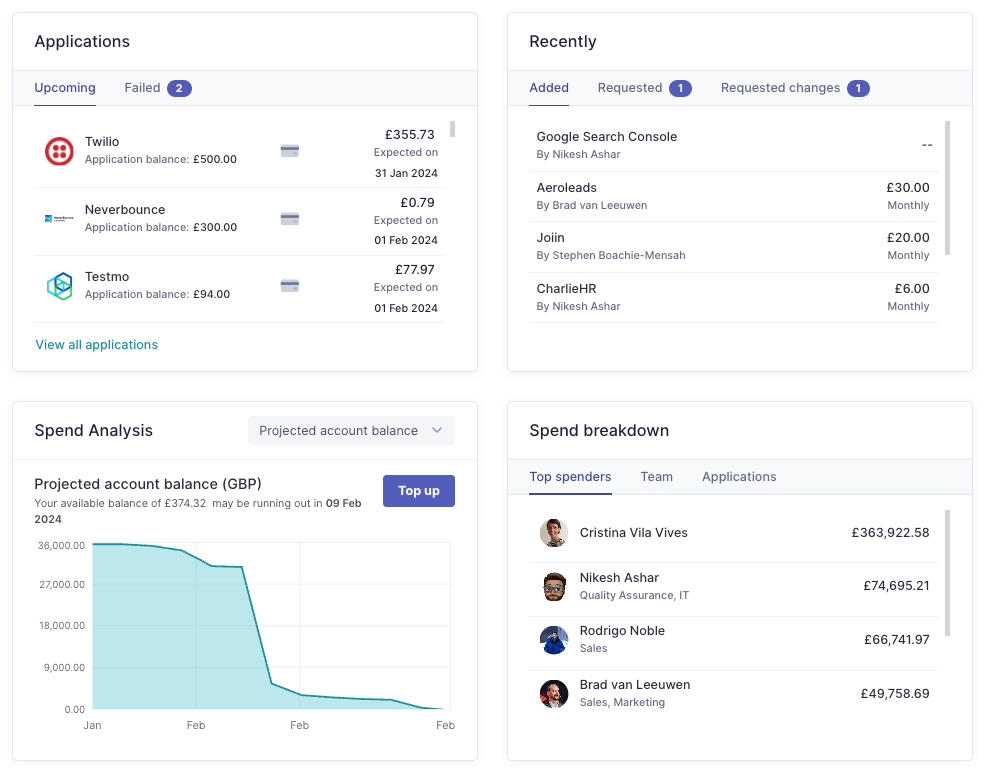984x775 pixels.
Task: Click the £30.00 Aeroleads price
Action: 907,188
